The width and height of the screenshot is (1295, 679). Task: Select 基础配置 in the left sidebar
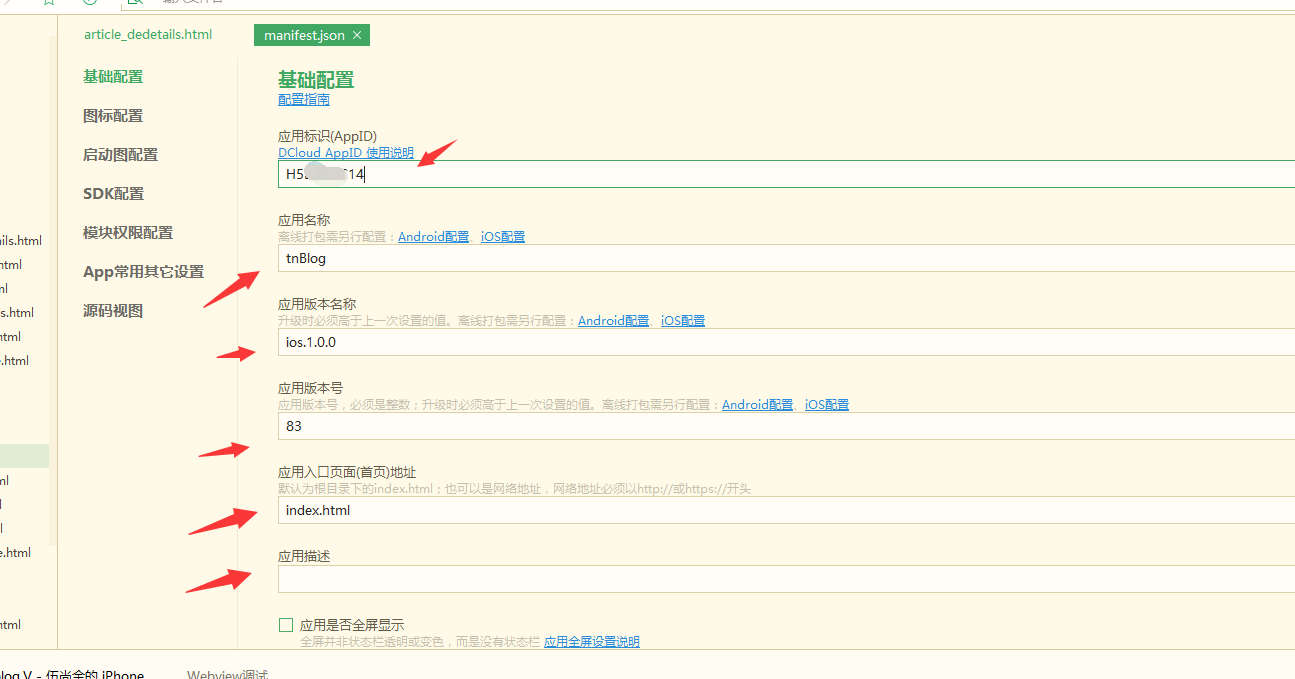click(x=113, y=77)
